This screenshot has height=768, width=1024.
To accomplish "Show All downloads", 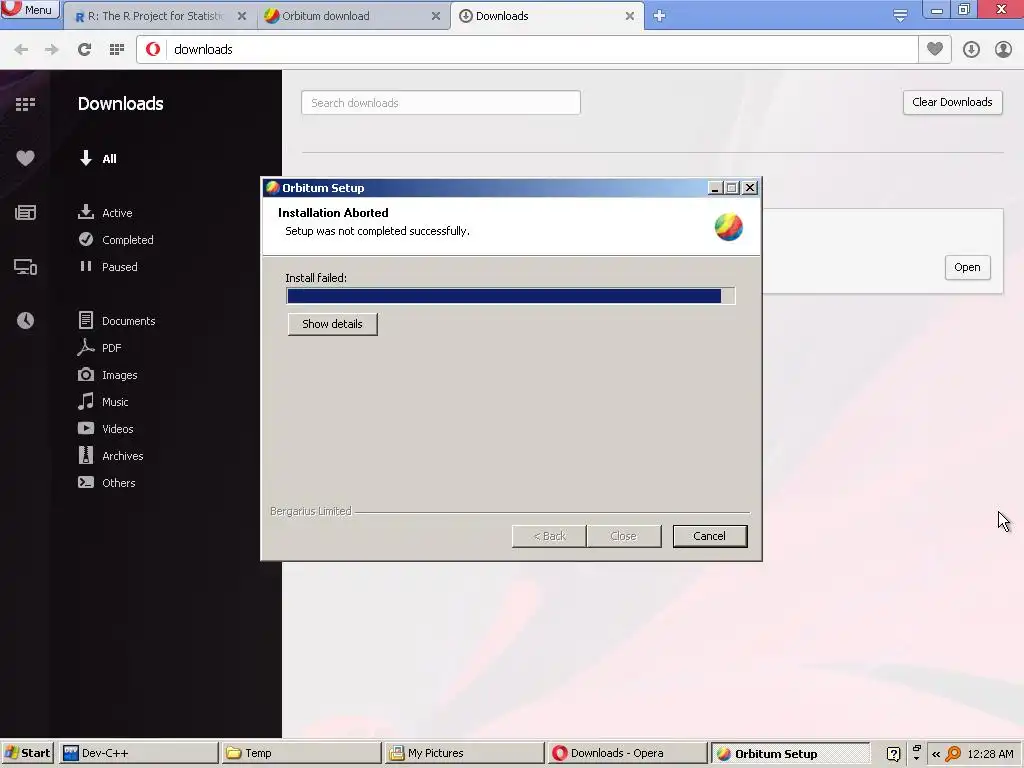I will [x=98, y=159].
